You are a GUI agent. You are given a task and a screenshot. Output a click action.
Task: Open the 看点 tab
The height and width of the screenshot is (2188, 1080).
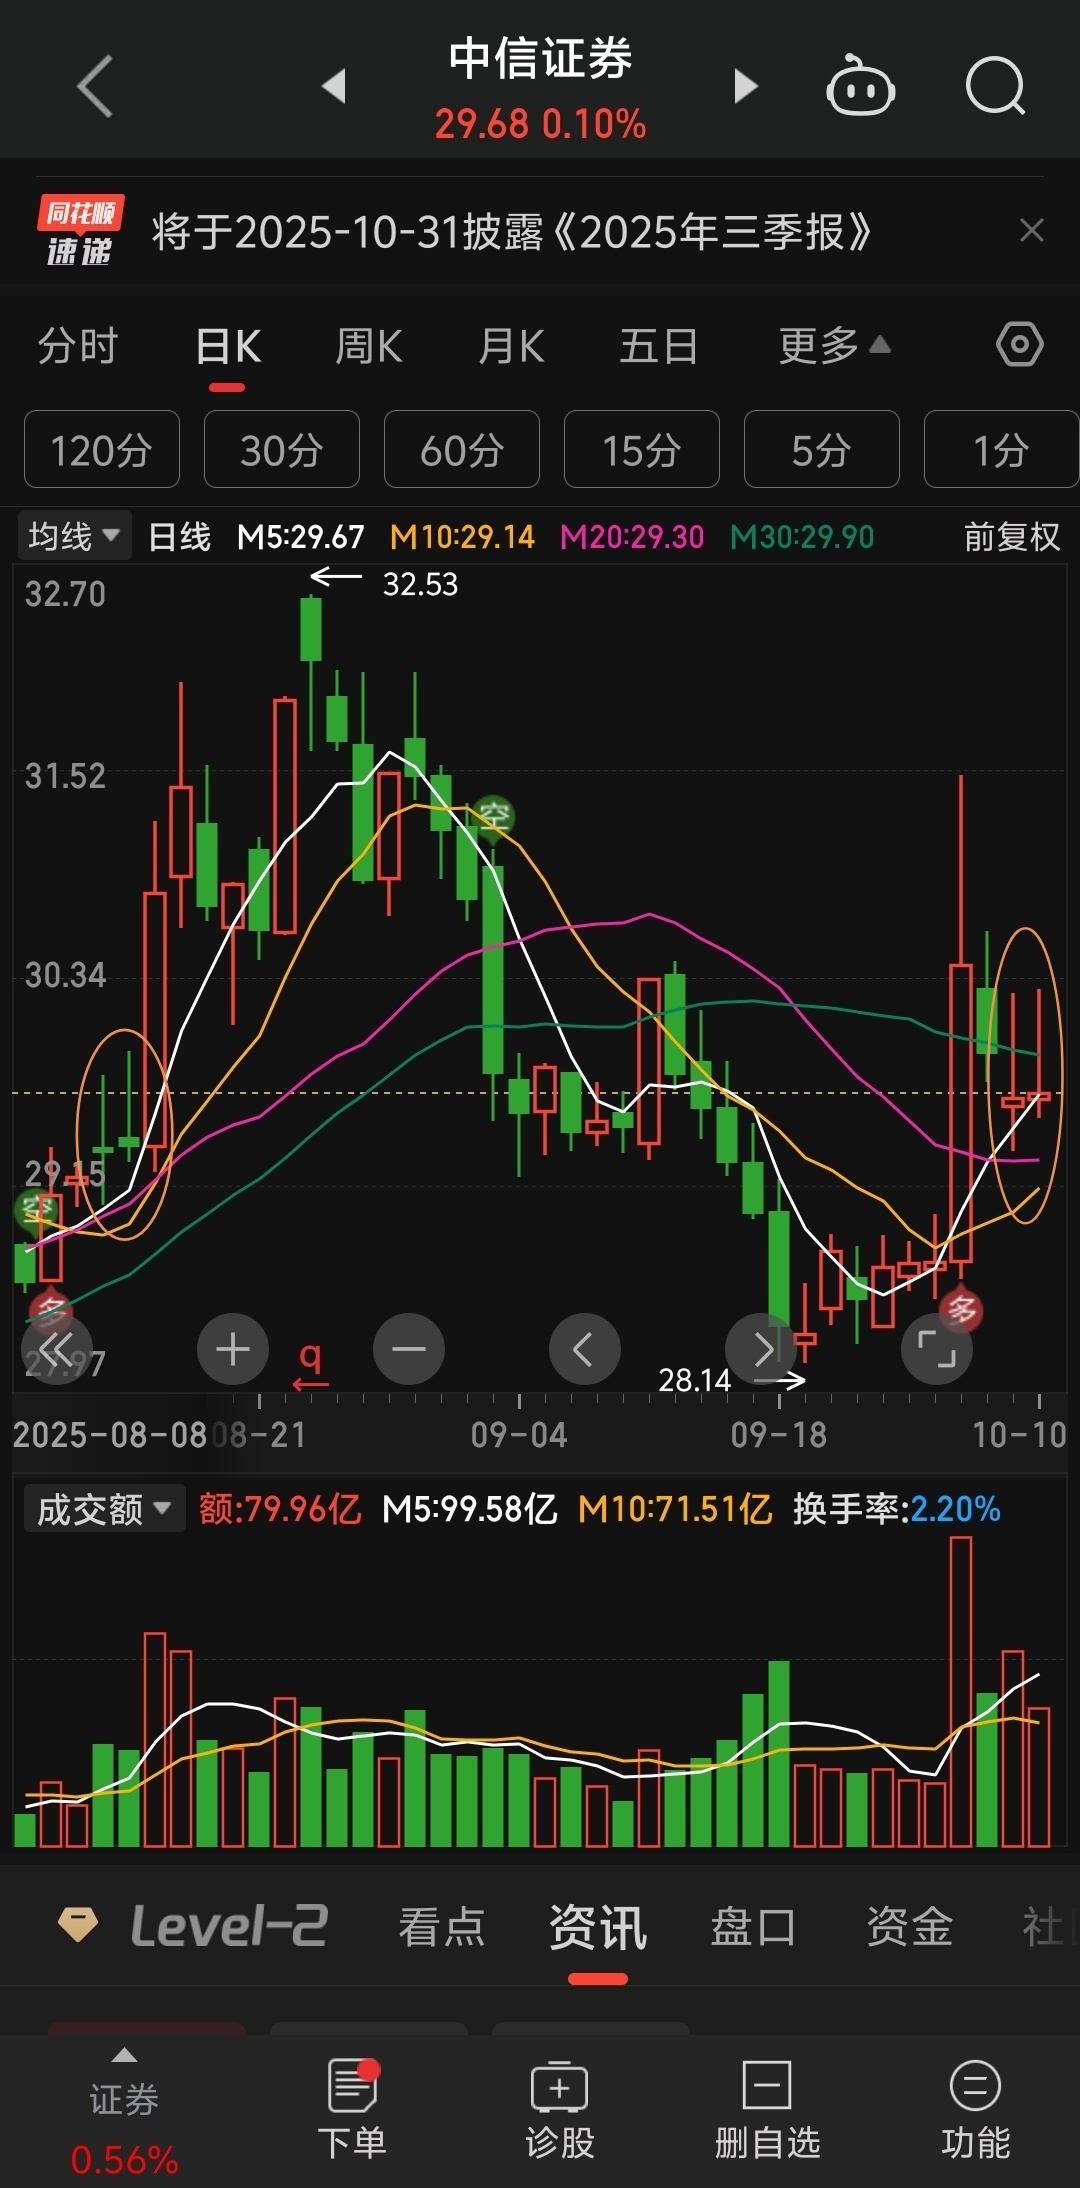coord(442,1926)
